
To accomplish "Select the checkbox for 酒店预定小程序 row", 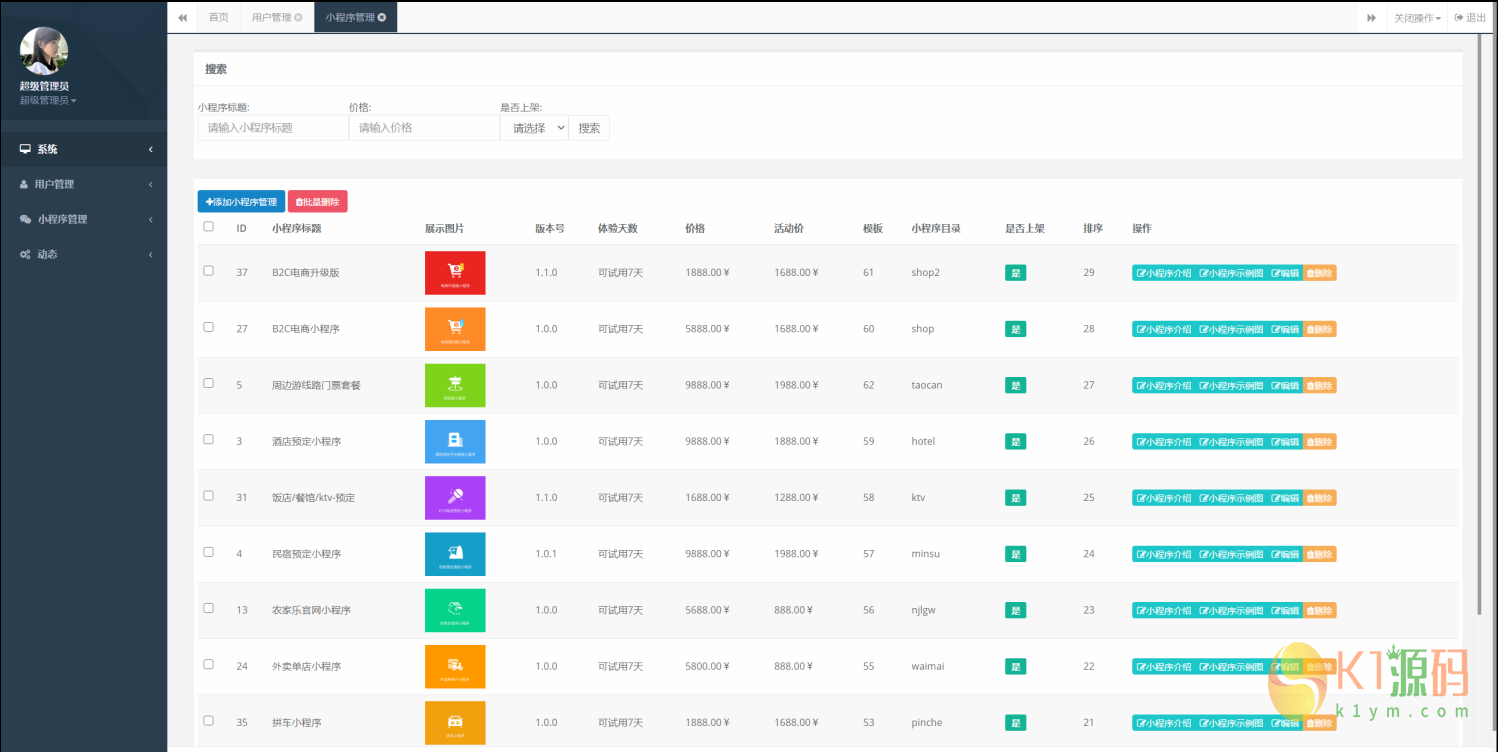I will [208, 439].
